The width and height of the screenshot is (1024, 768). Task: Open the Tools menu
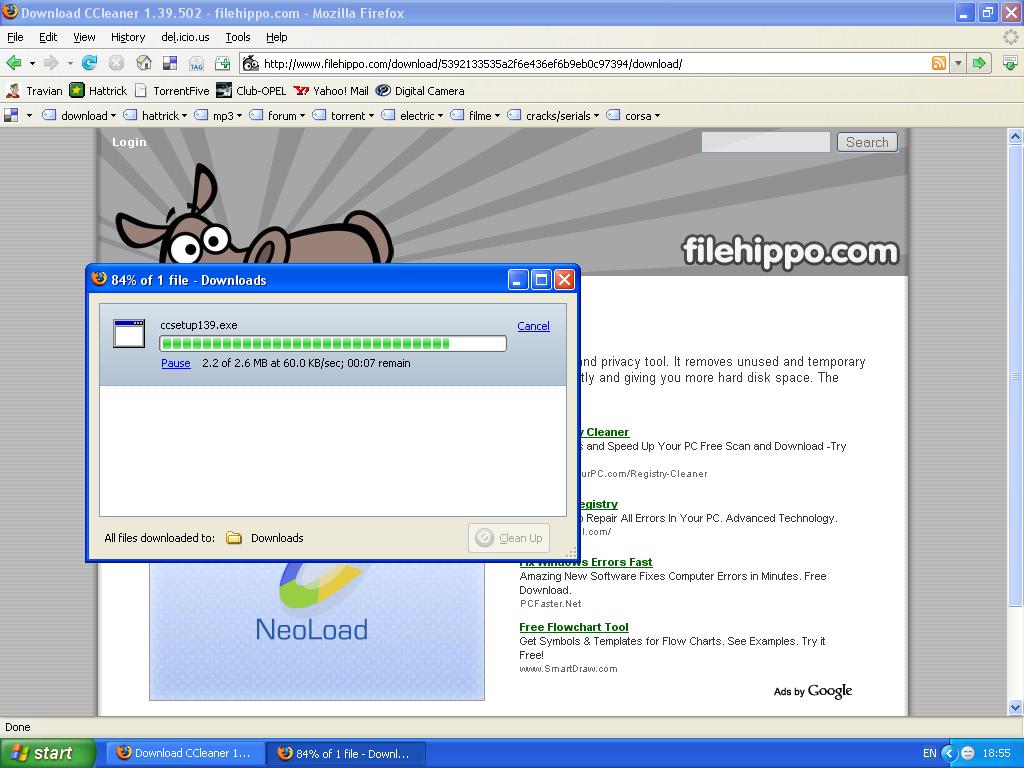click(238, 37)
